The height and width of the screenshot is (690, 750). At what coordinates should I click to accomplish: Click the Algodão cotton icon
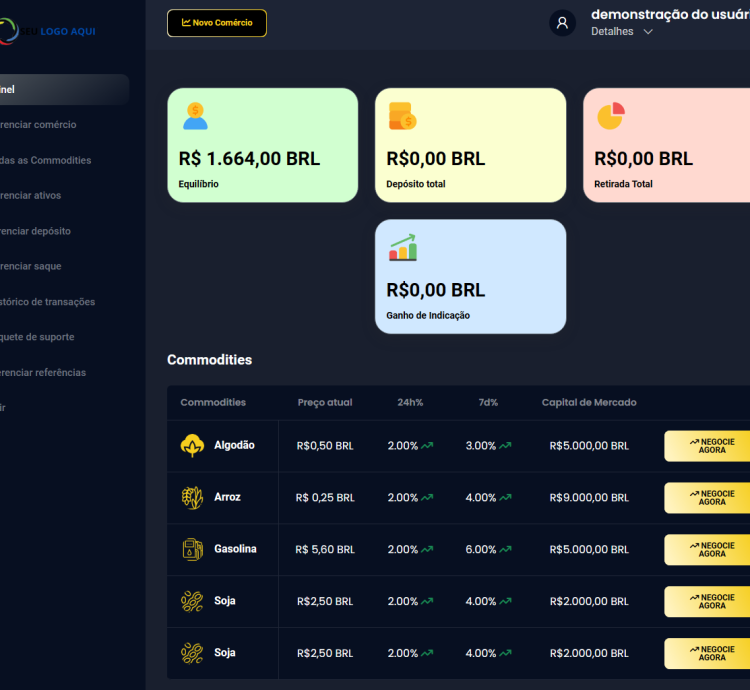click(x=192, y=446)
